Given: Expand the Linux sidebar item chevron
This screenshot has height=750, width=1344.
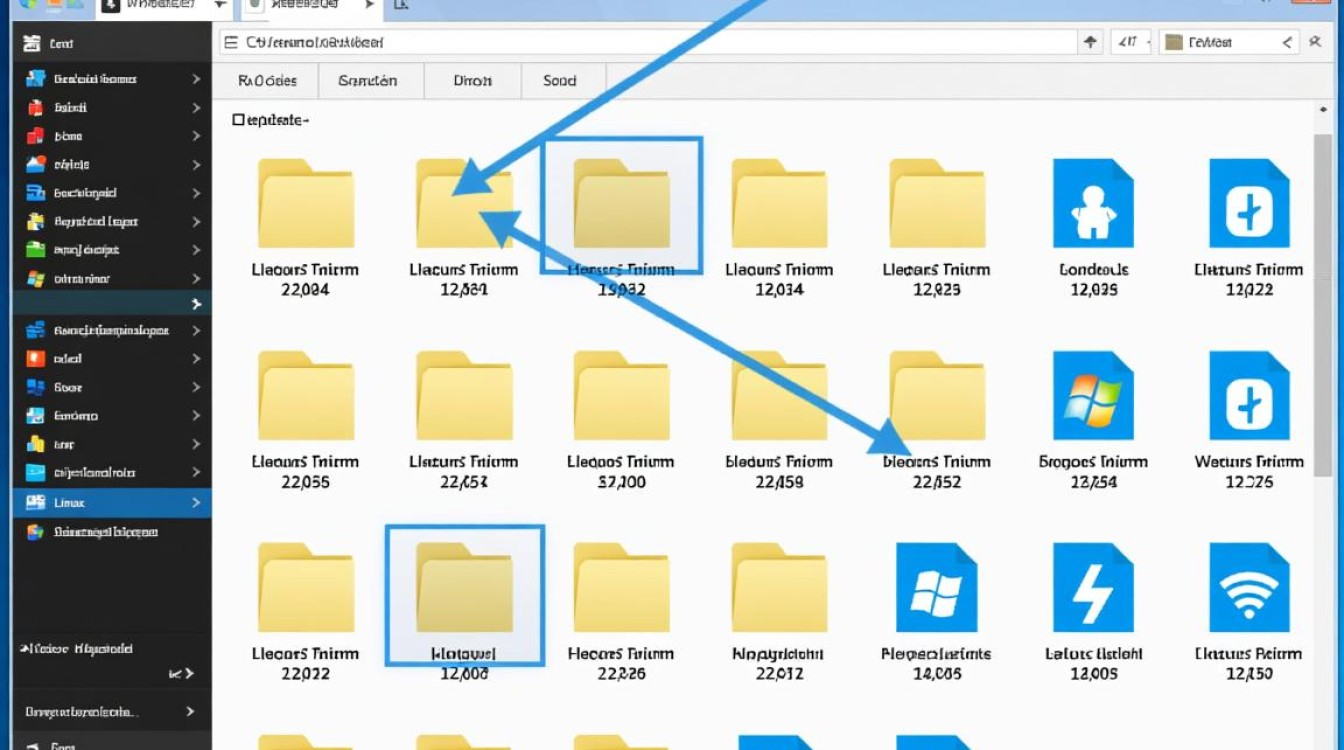Looking at the screenshot, I should (196, 502).
